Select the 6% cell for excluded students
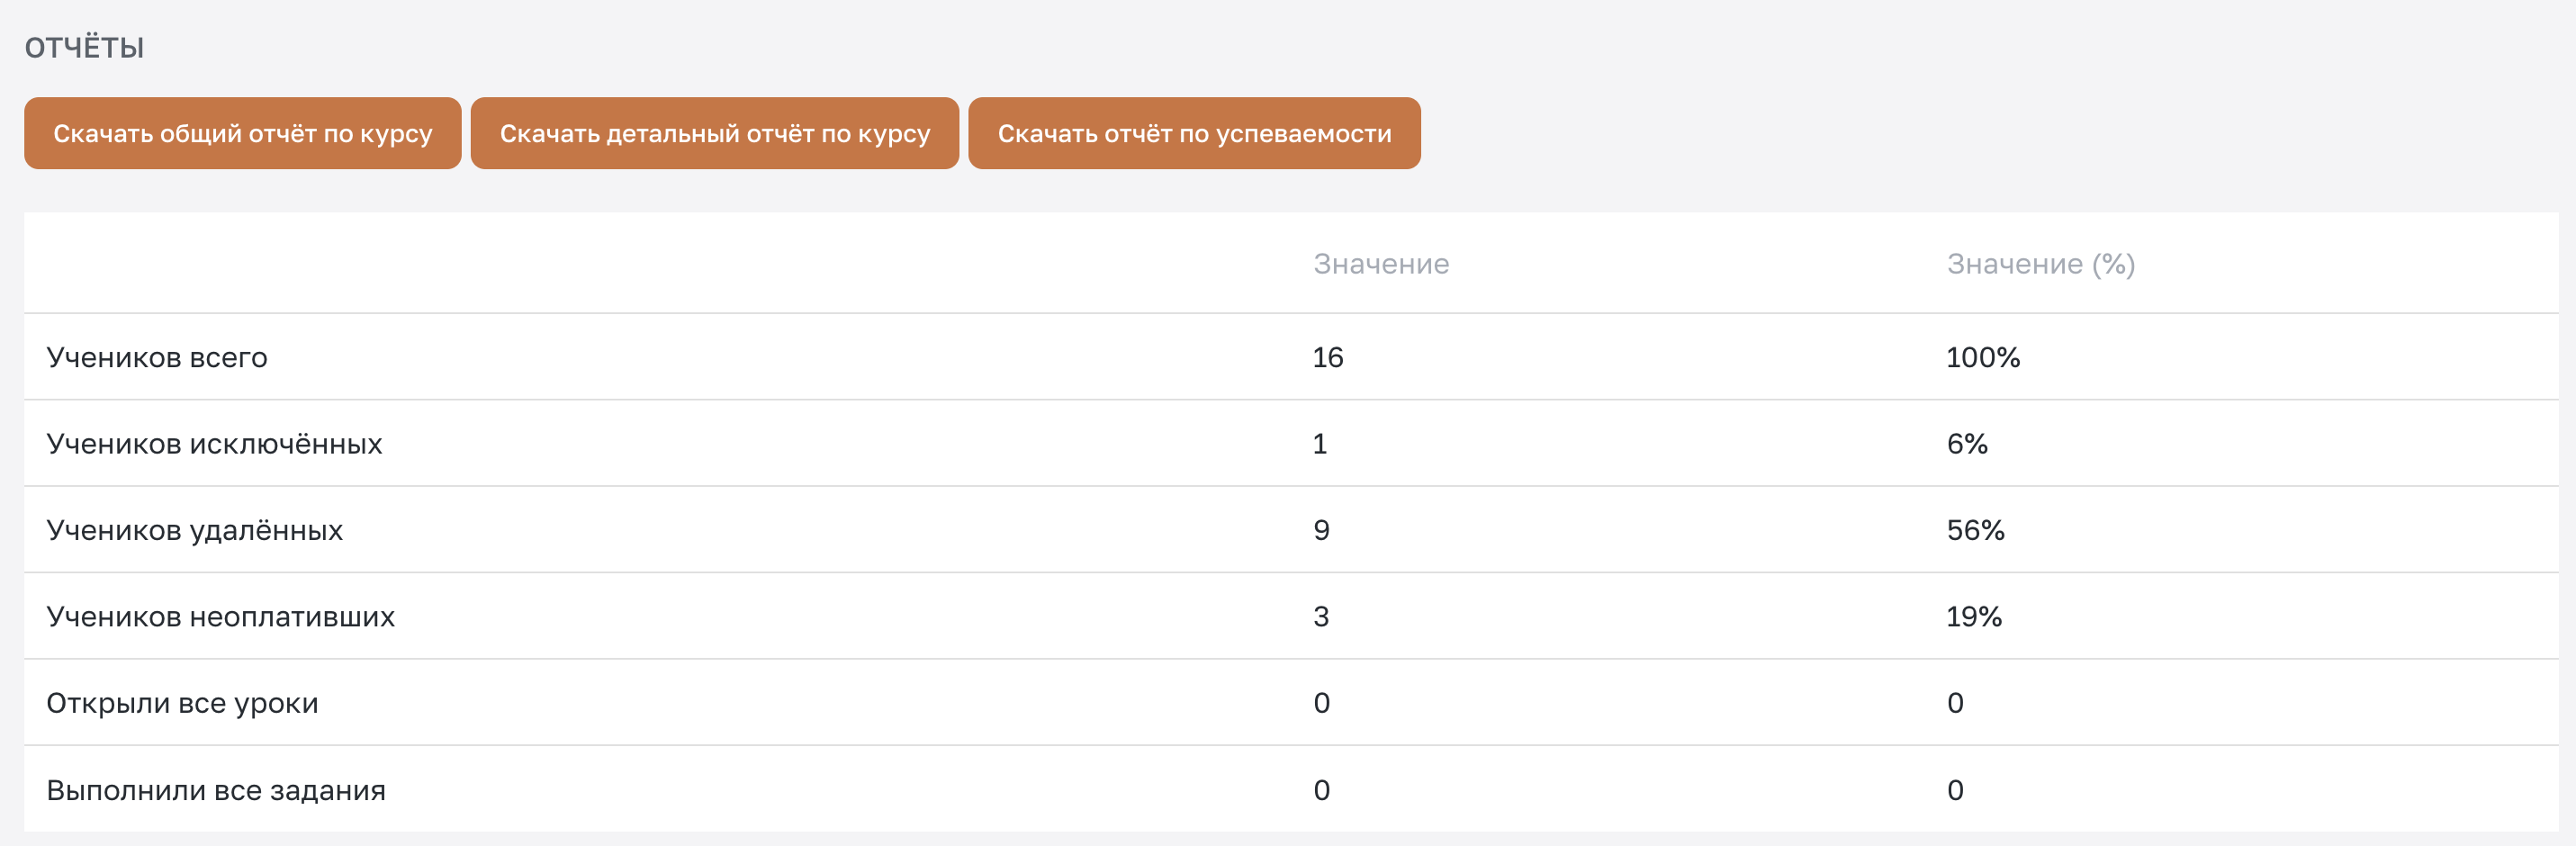Image resolution: width=2576 pixels, height=846 pixels. point(1966,444)
